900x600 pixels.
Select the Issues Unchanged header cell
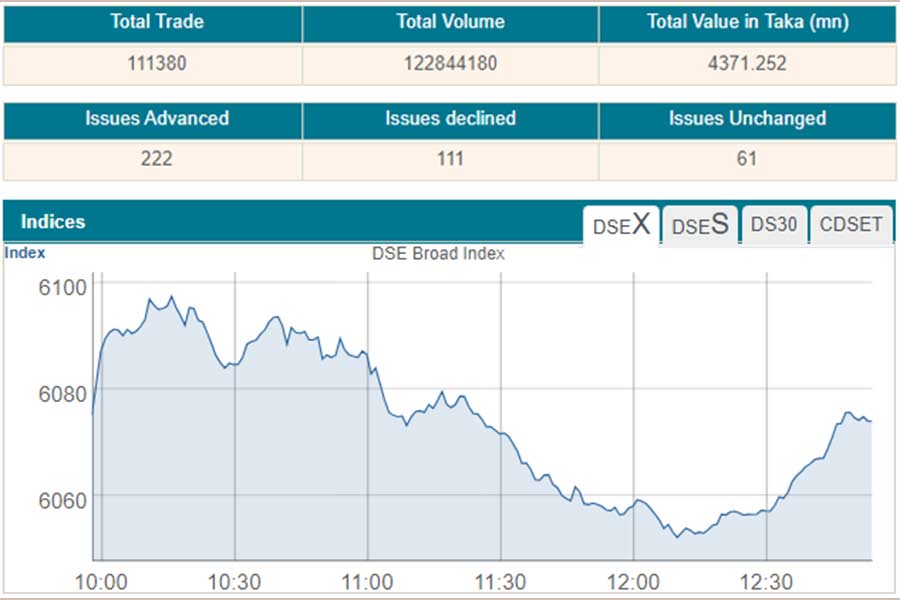pyautogui.click(x=746, y=118)
